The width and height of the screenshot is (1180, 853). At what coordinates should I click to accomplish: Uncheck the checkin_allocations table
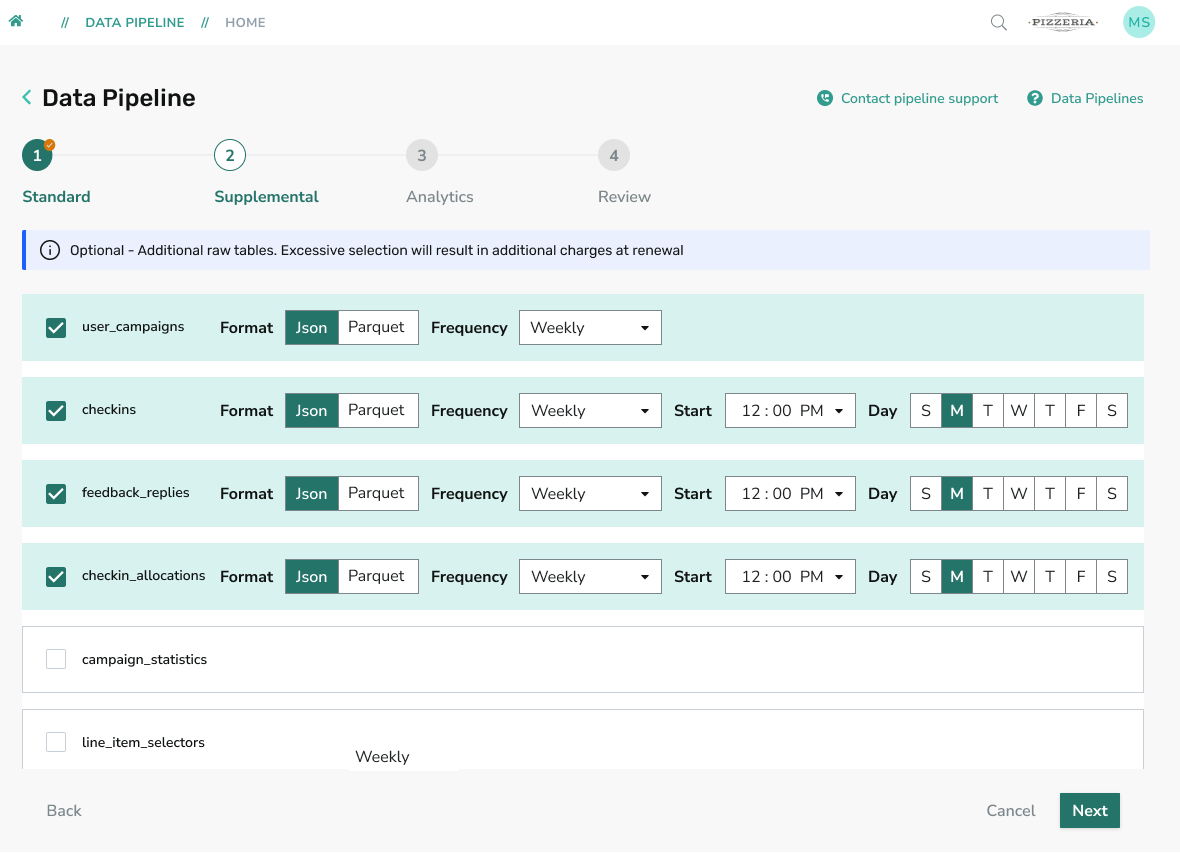coord(56,577)
